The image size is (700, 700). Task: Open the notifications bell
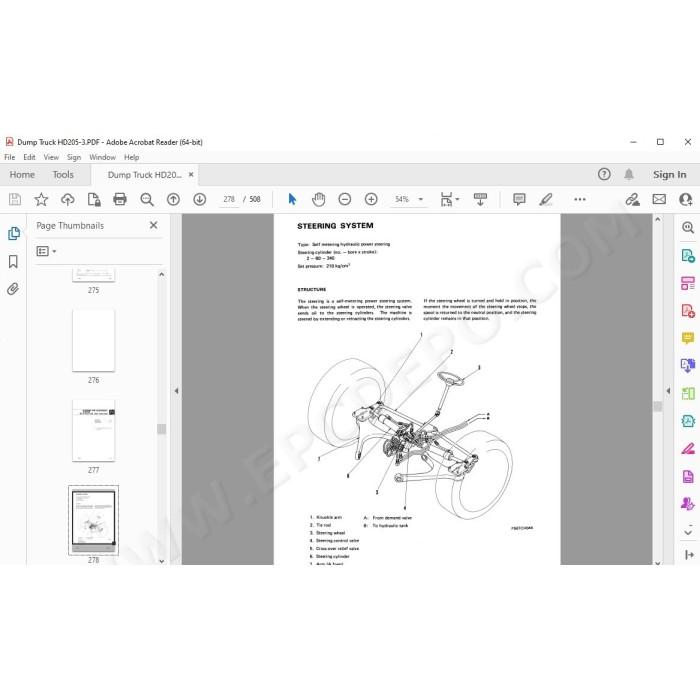pos(629,174)
